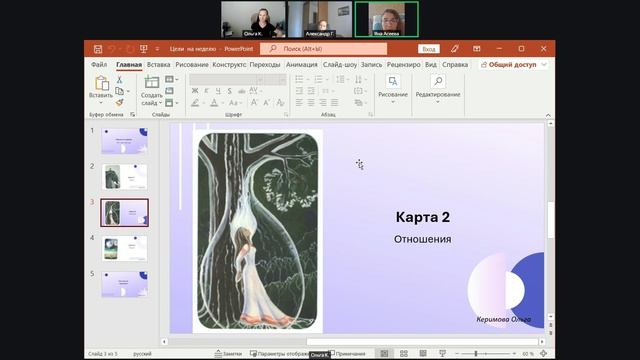The height and width of the screenshot is (360, 640).
Task: Toggle Notes (Заметки) pane
Action: [228, 354]
